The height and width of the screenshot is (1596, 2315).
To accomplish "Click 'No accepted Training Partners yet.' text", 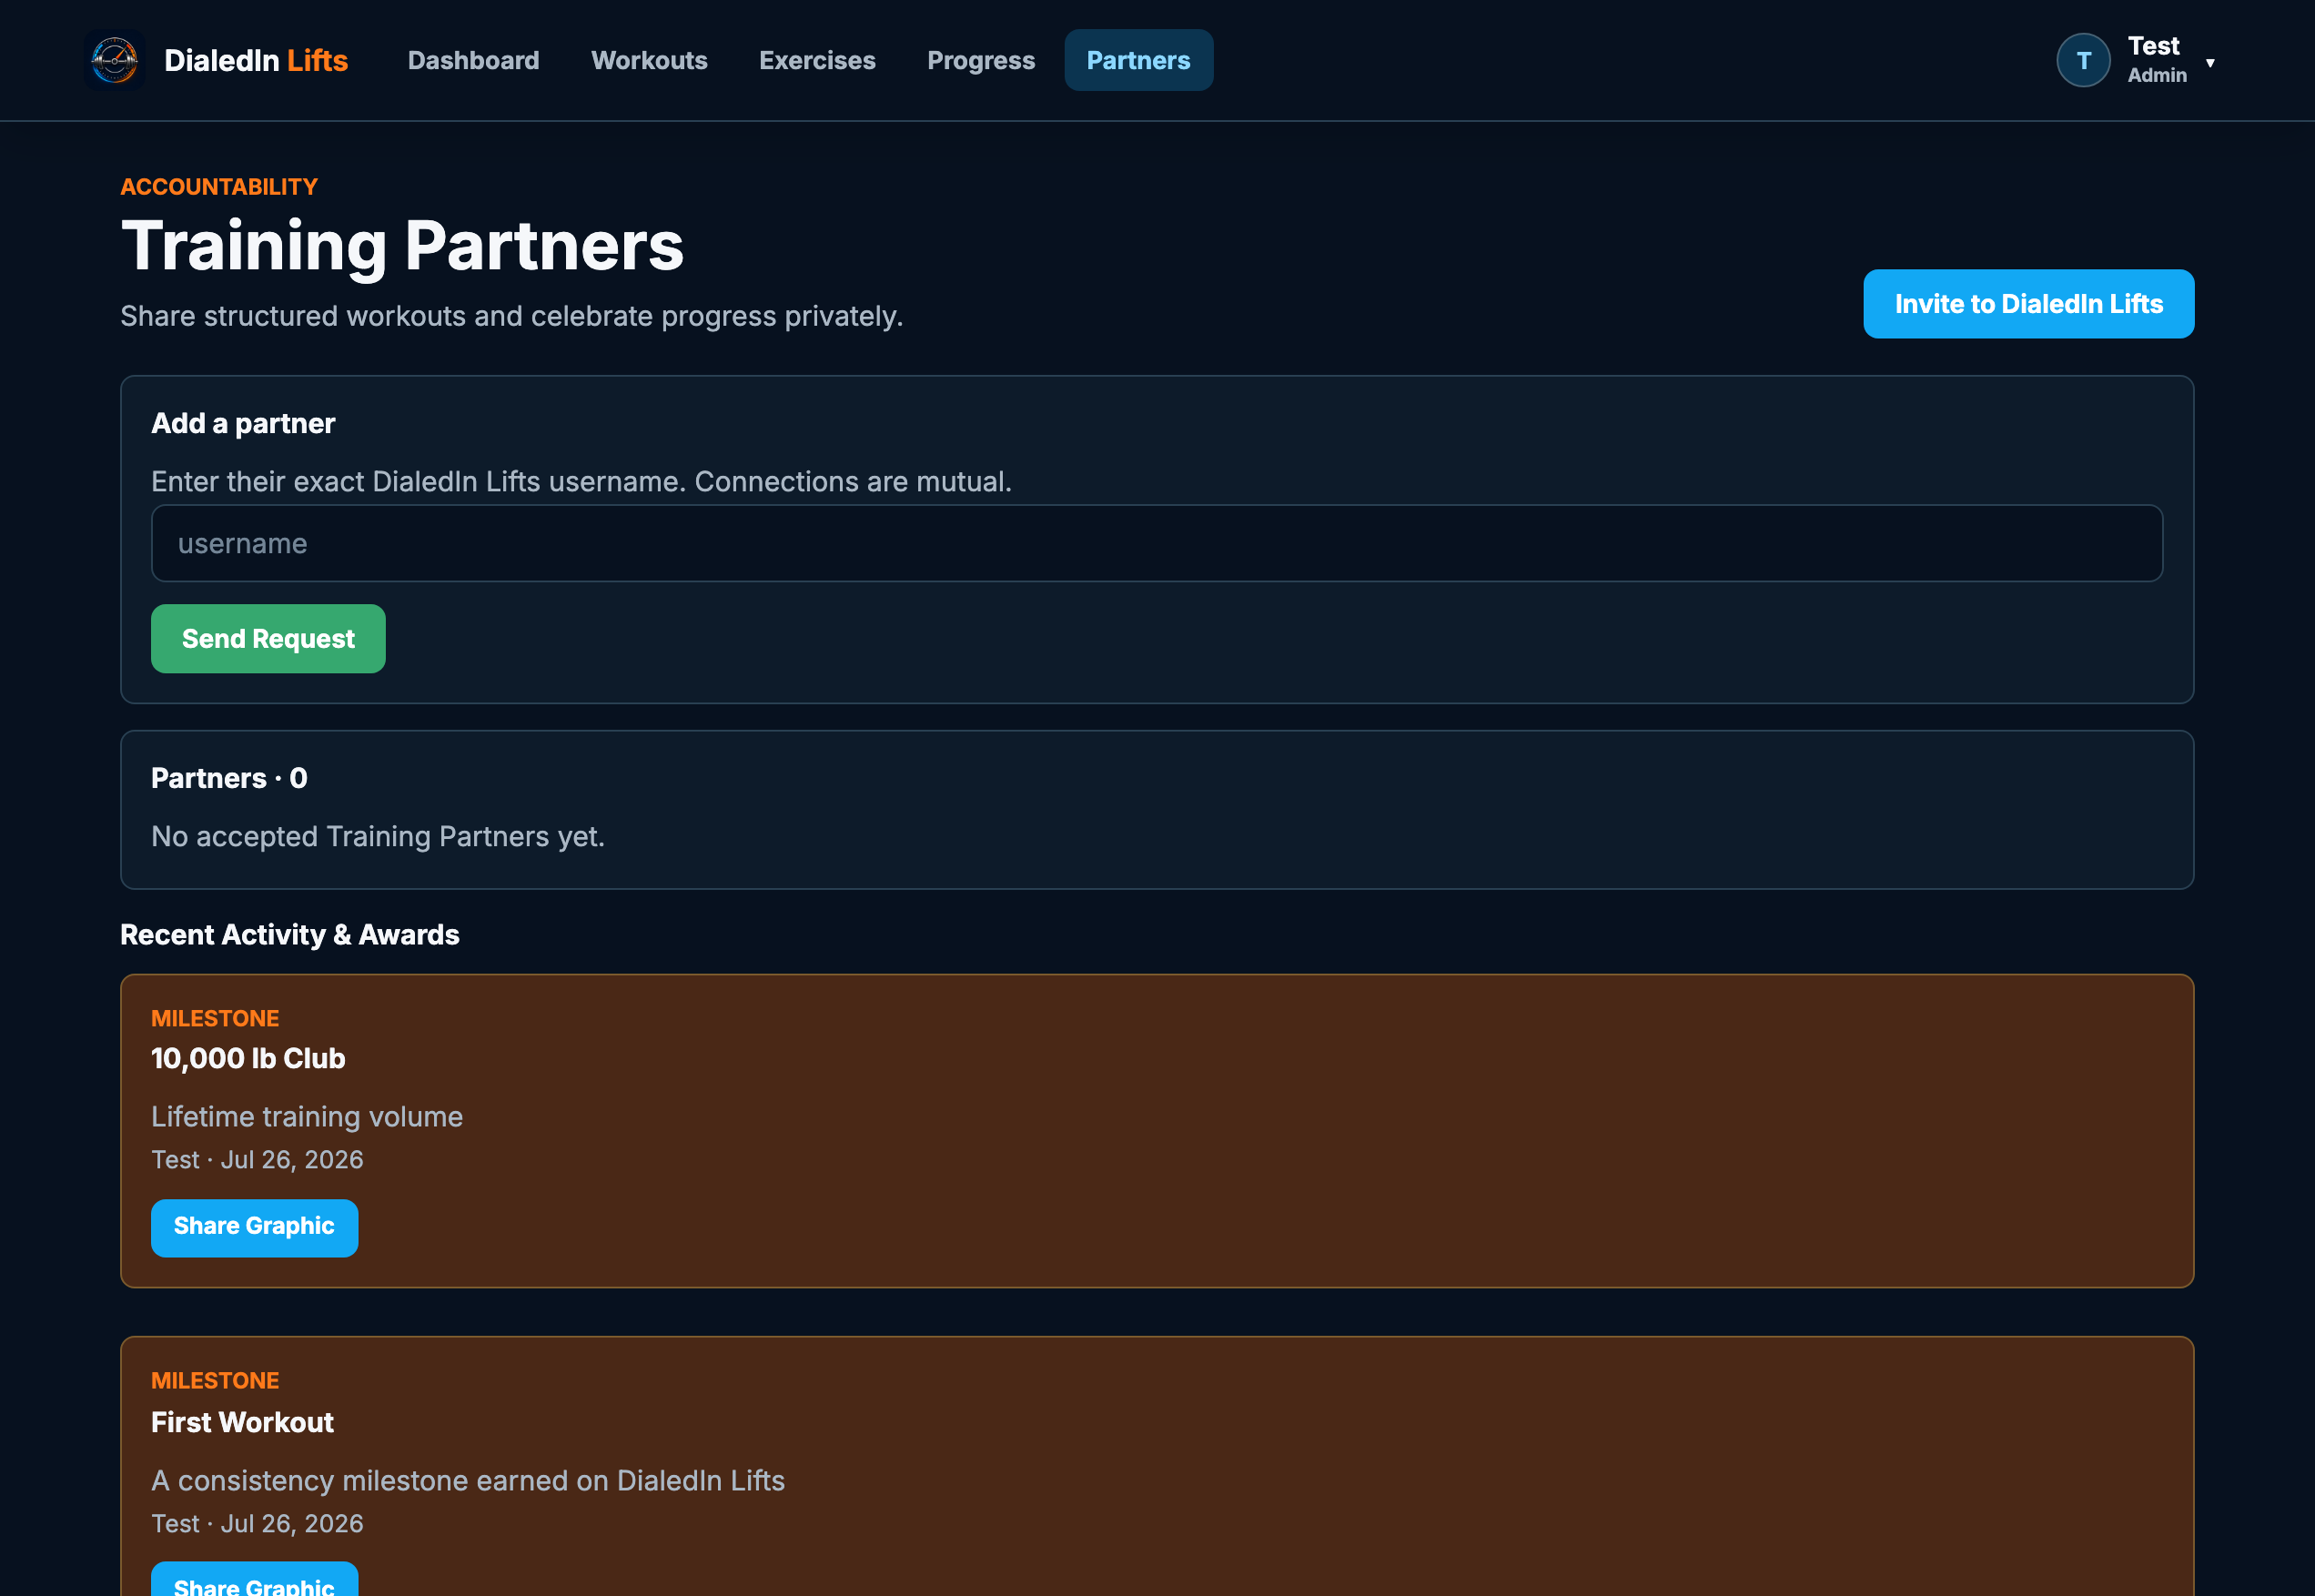I will coord(378,836).
